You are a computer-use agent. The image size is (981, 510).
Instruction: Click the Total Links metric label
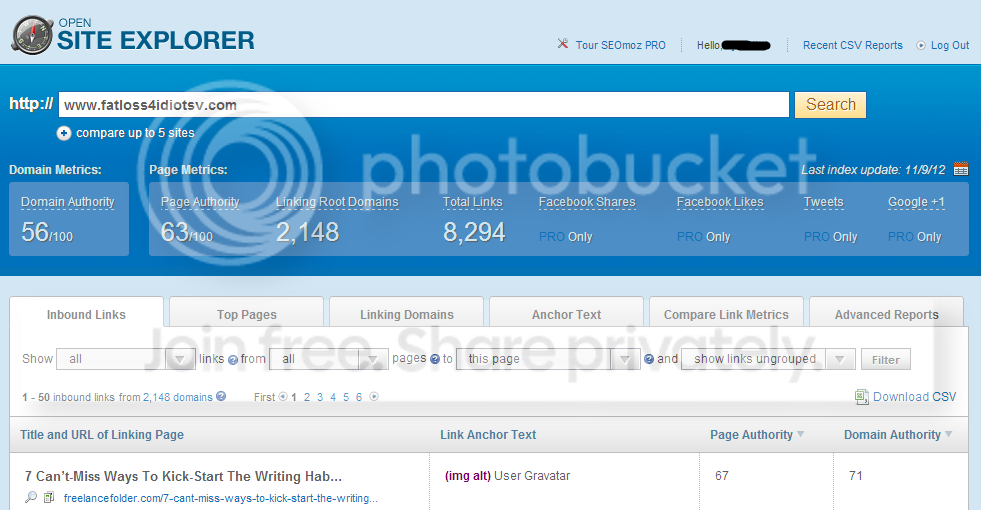pyautogui.click(x=472, y=201)
